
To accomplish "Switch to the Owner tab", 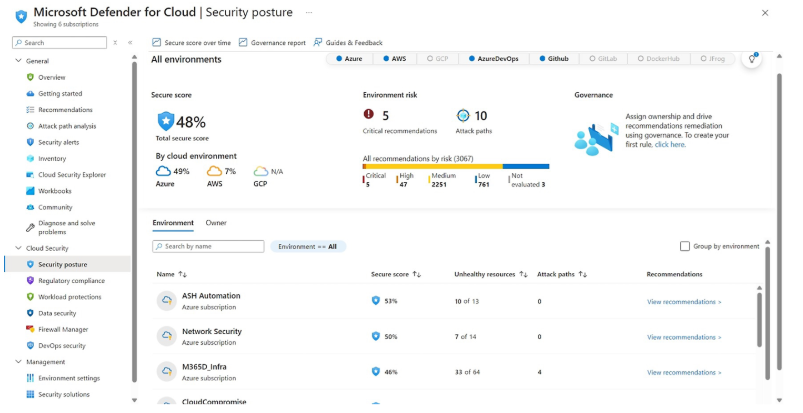I will pyautogui.click(x=216, y=223).
